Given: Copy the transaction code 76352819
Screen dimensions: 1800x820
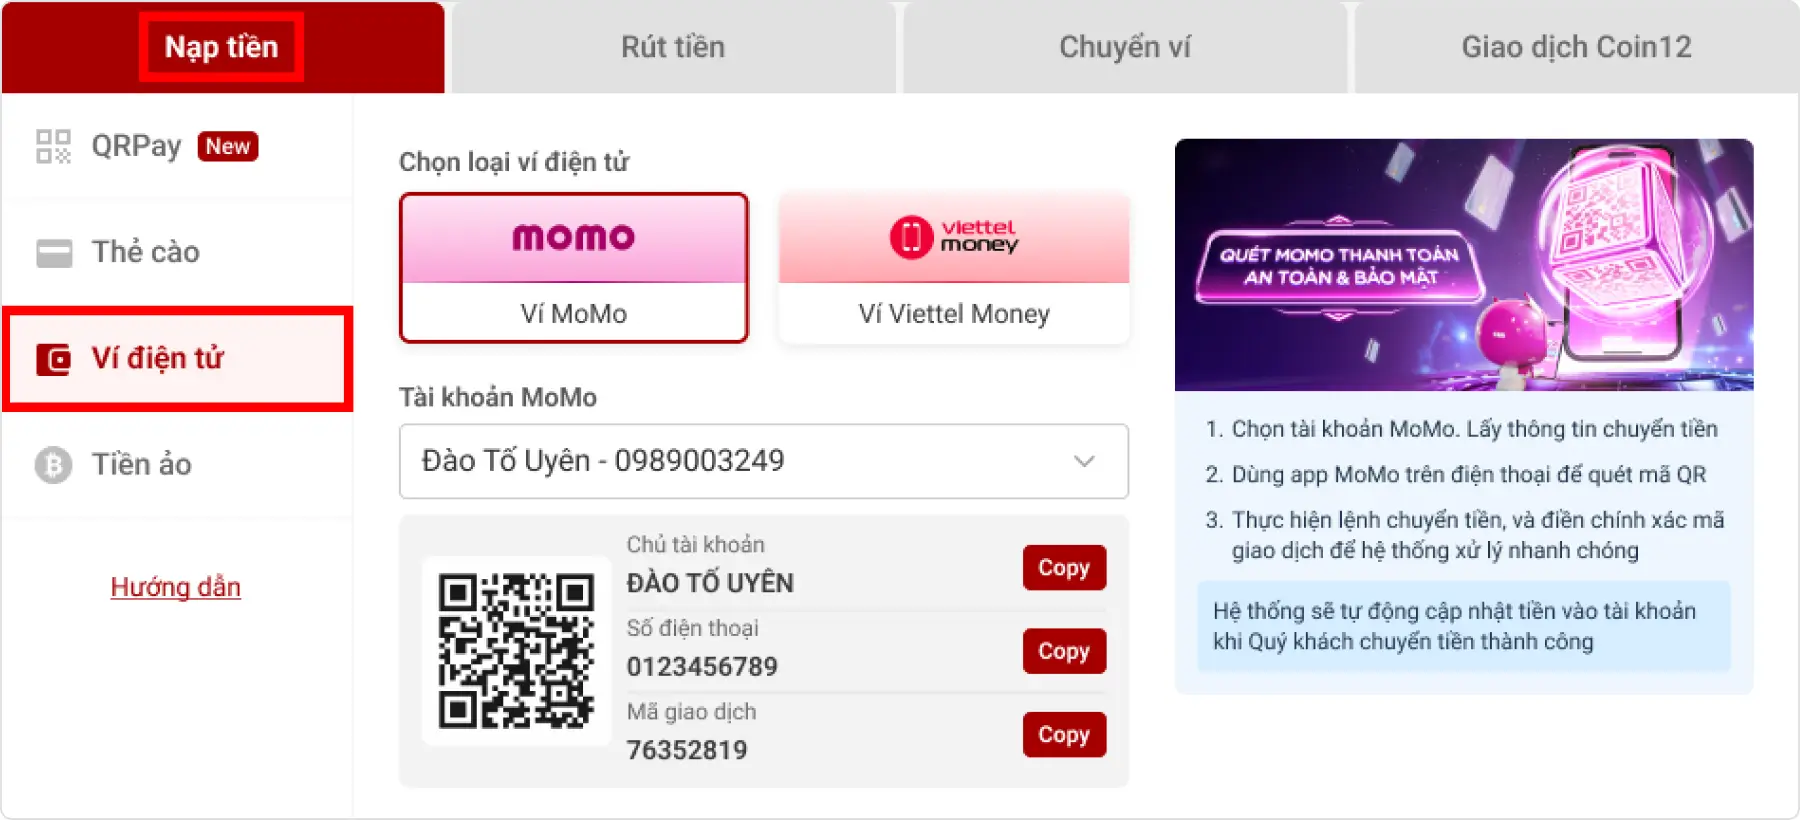Looking at the screenshot, I should pyautogui.click(x=1064, y=735).
